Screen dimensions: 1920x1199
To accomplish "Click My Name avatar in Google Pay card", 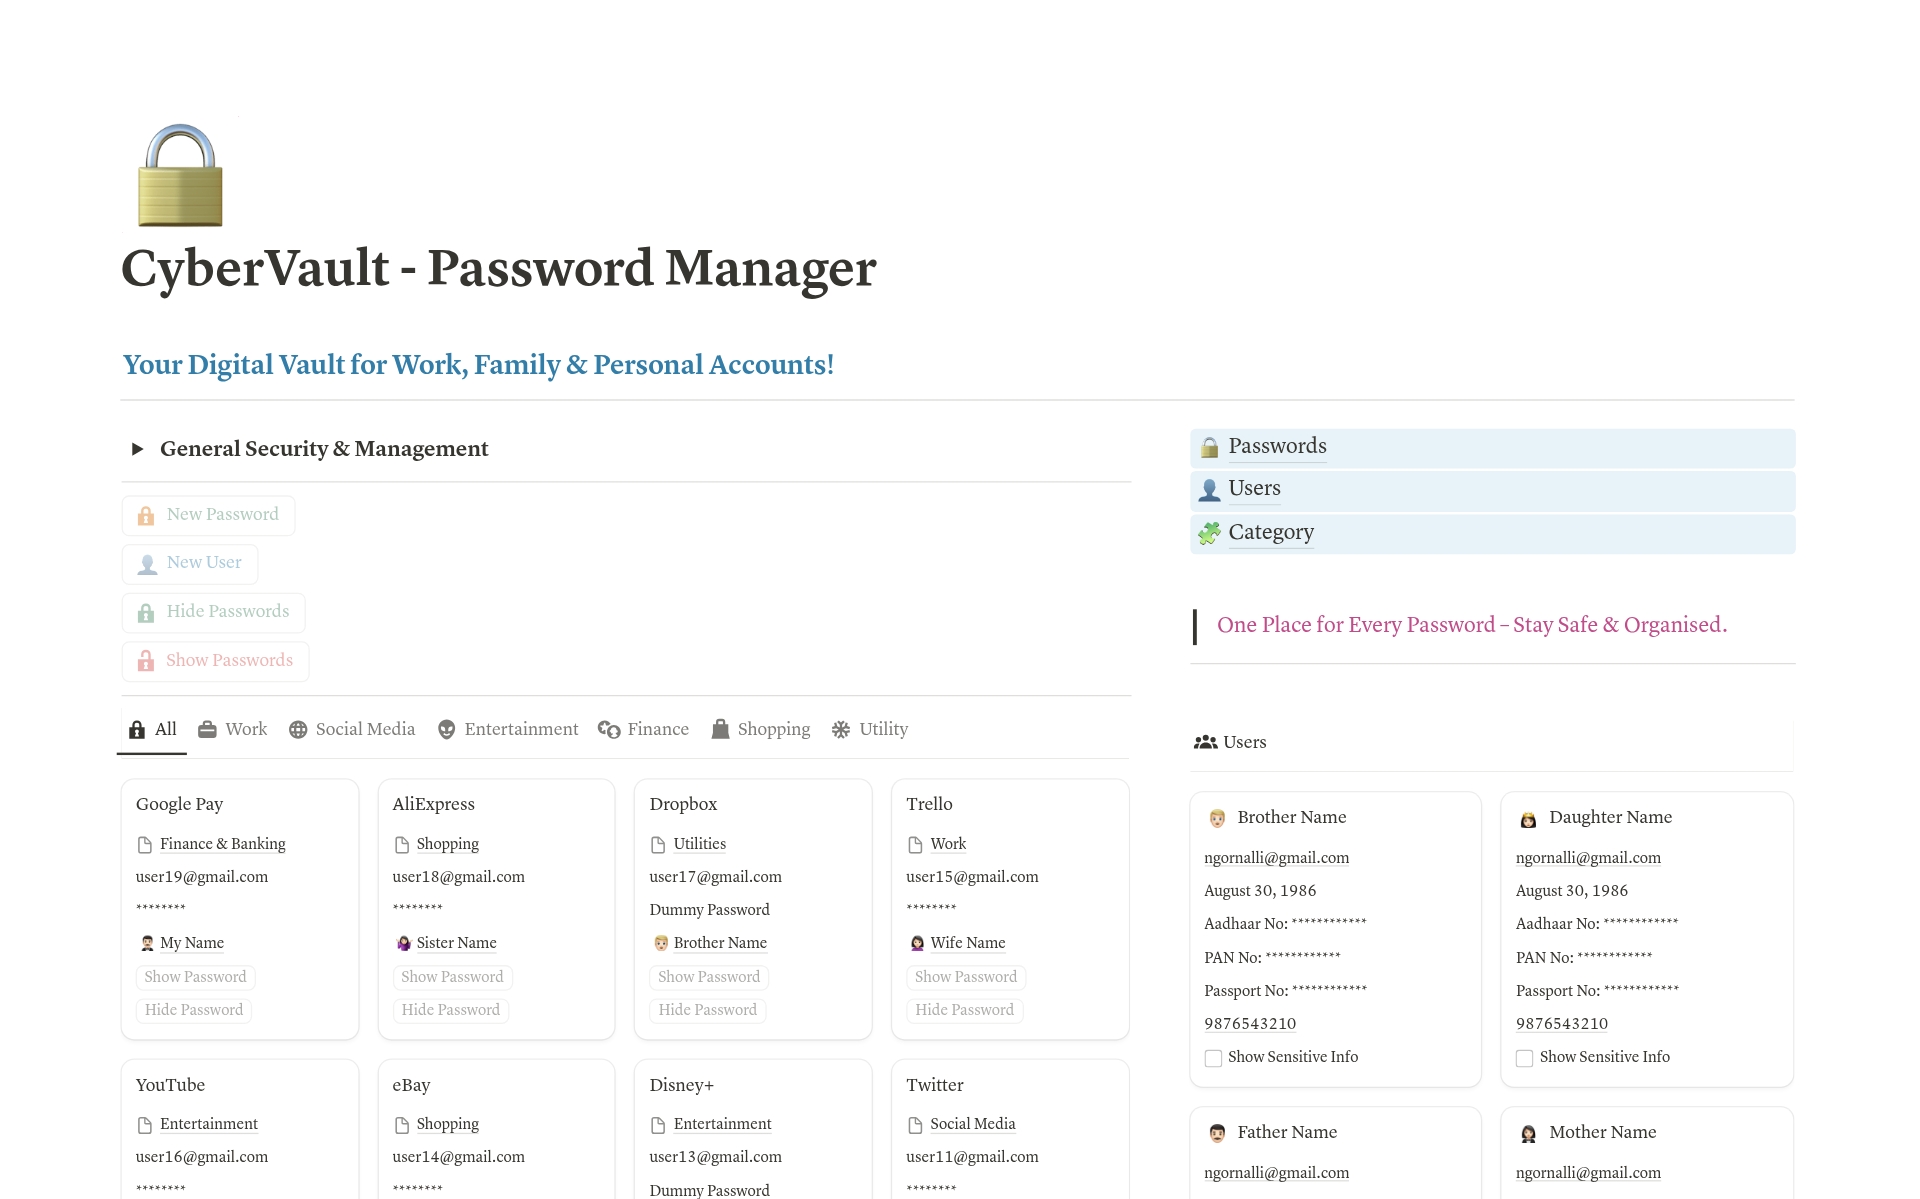I will pos(147,943).
